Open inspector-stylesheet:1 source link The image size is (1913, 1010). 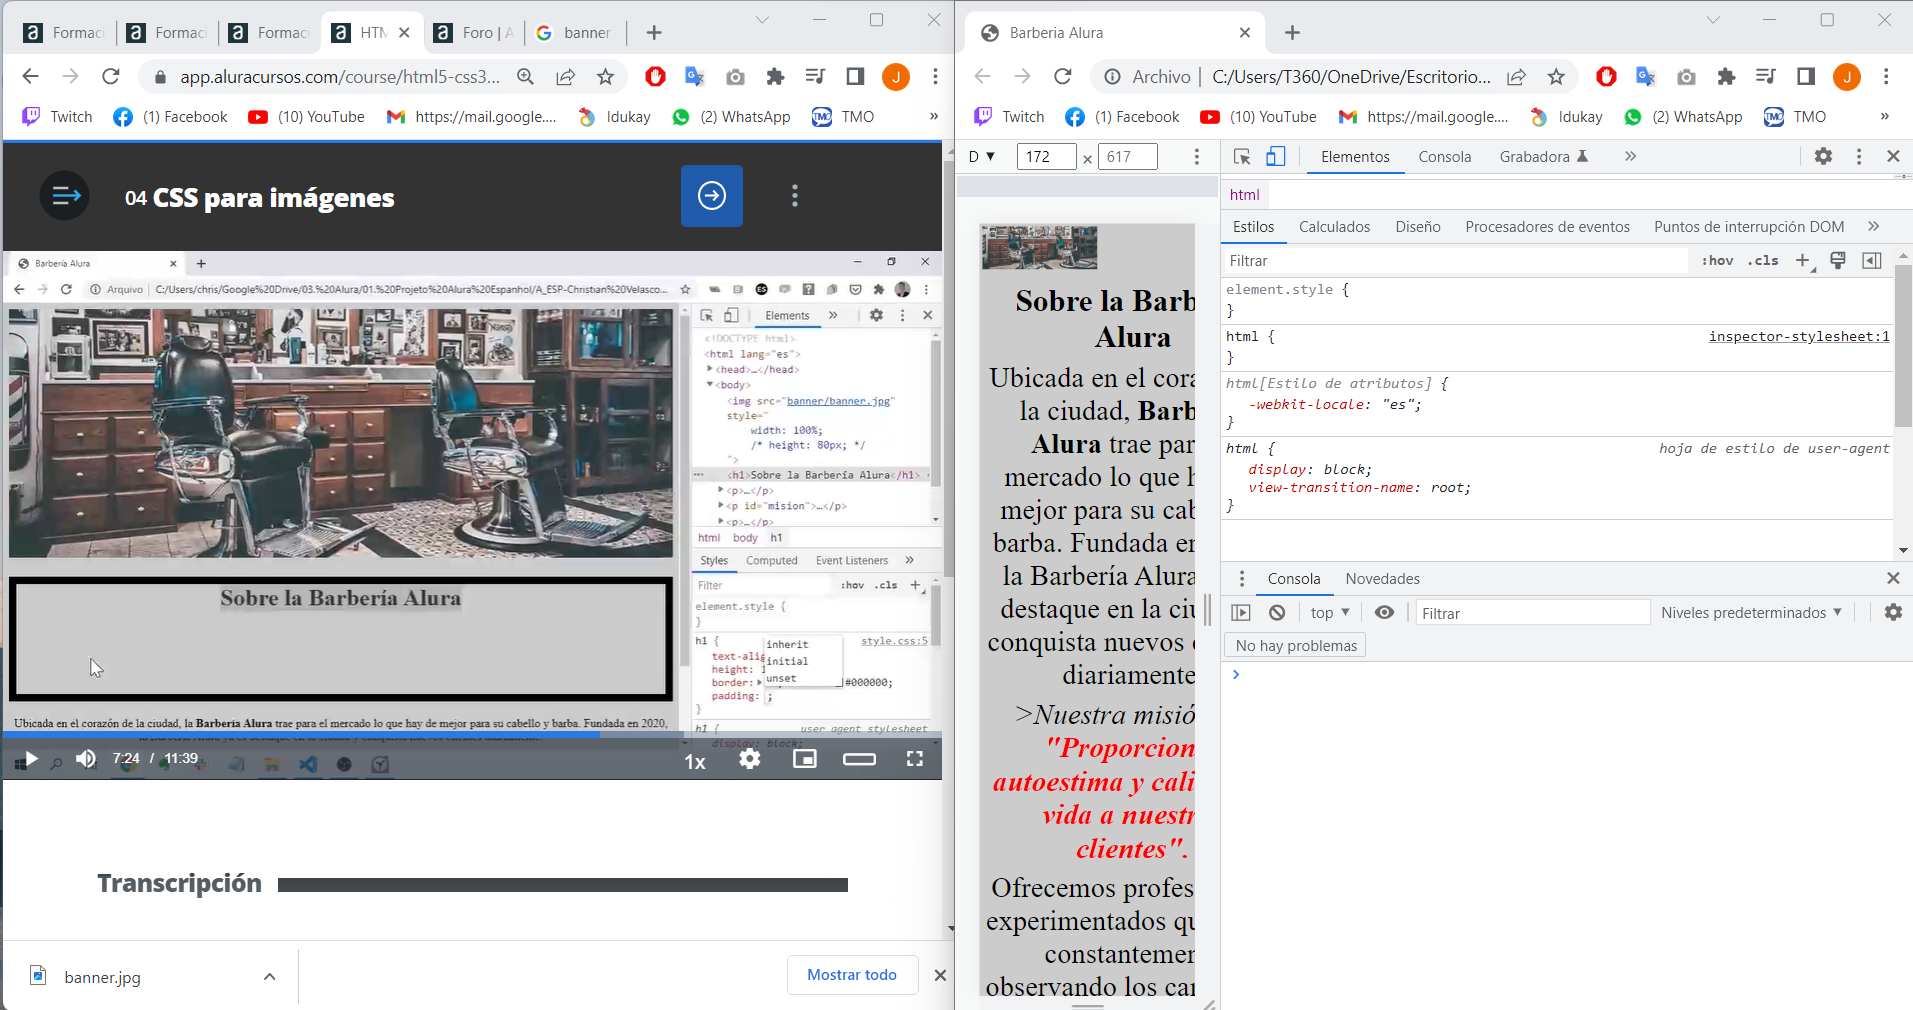1799,337
